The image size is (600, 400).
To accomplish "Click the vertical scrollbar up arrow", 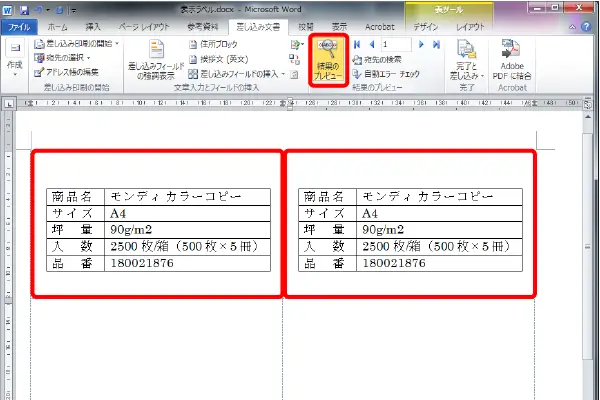I will [588, 116].
